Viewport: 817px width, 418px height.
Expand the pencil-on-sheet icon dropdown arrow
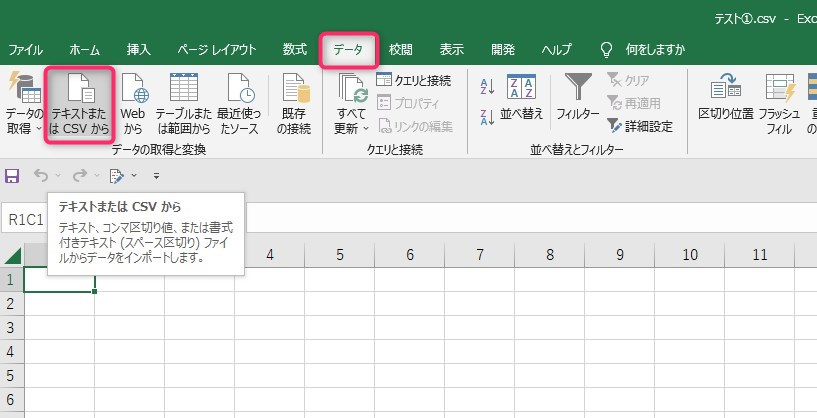click(x=134, y=176)
